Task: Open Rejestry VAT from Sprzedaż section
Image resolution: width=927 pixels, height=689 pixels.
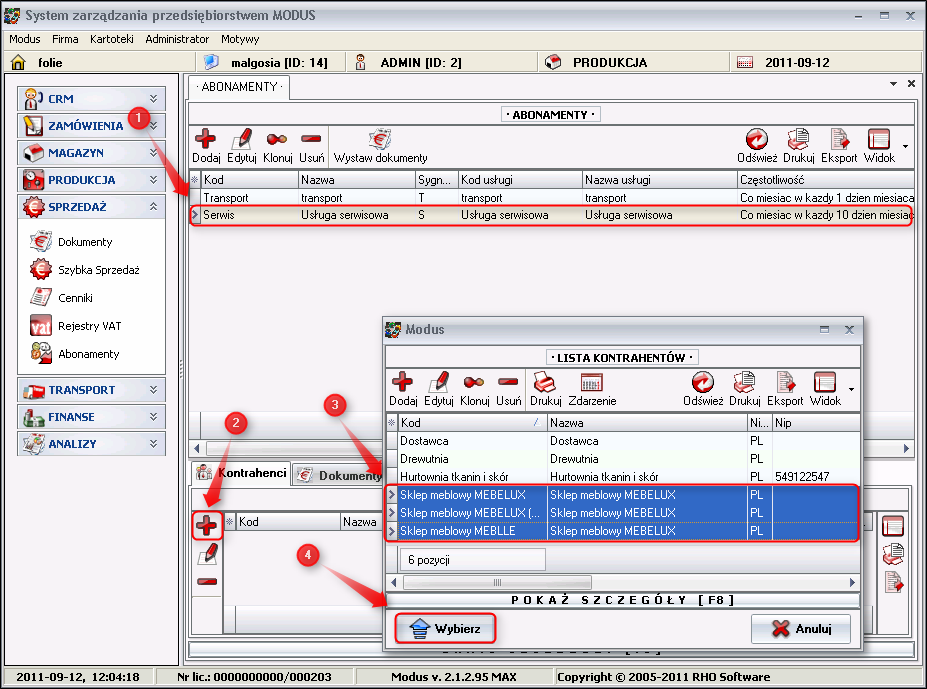Action: point(89,326)
